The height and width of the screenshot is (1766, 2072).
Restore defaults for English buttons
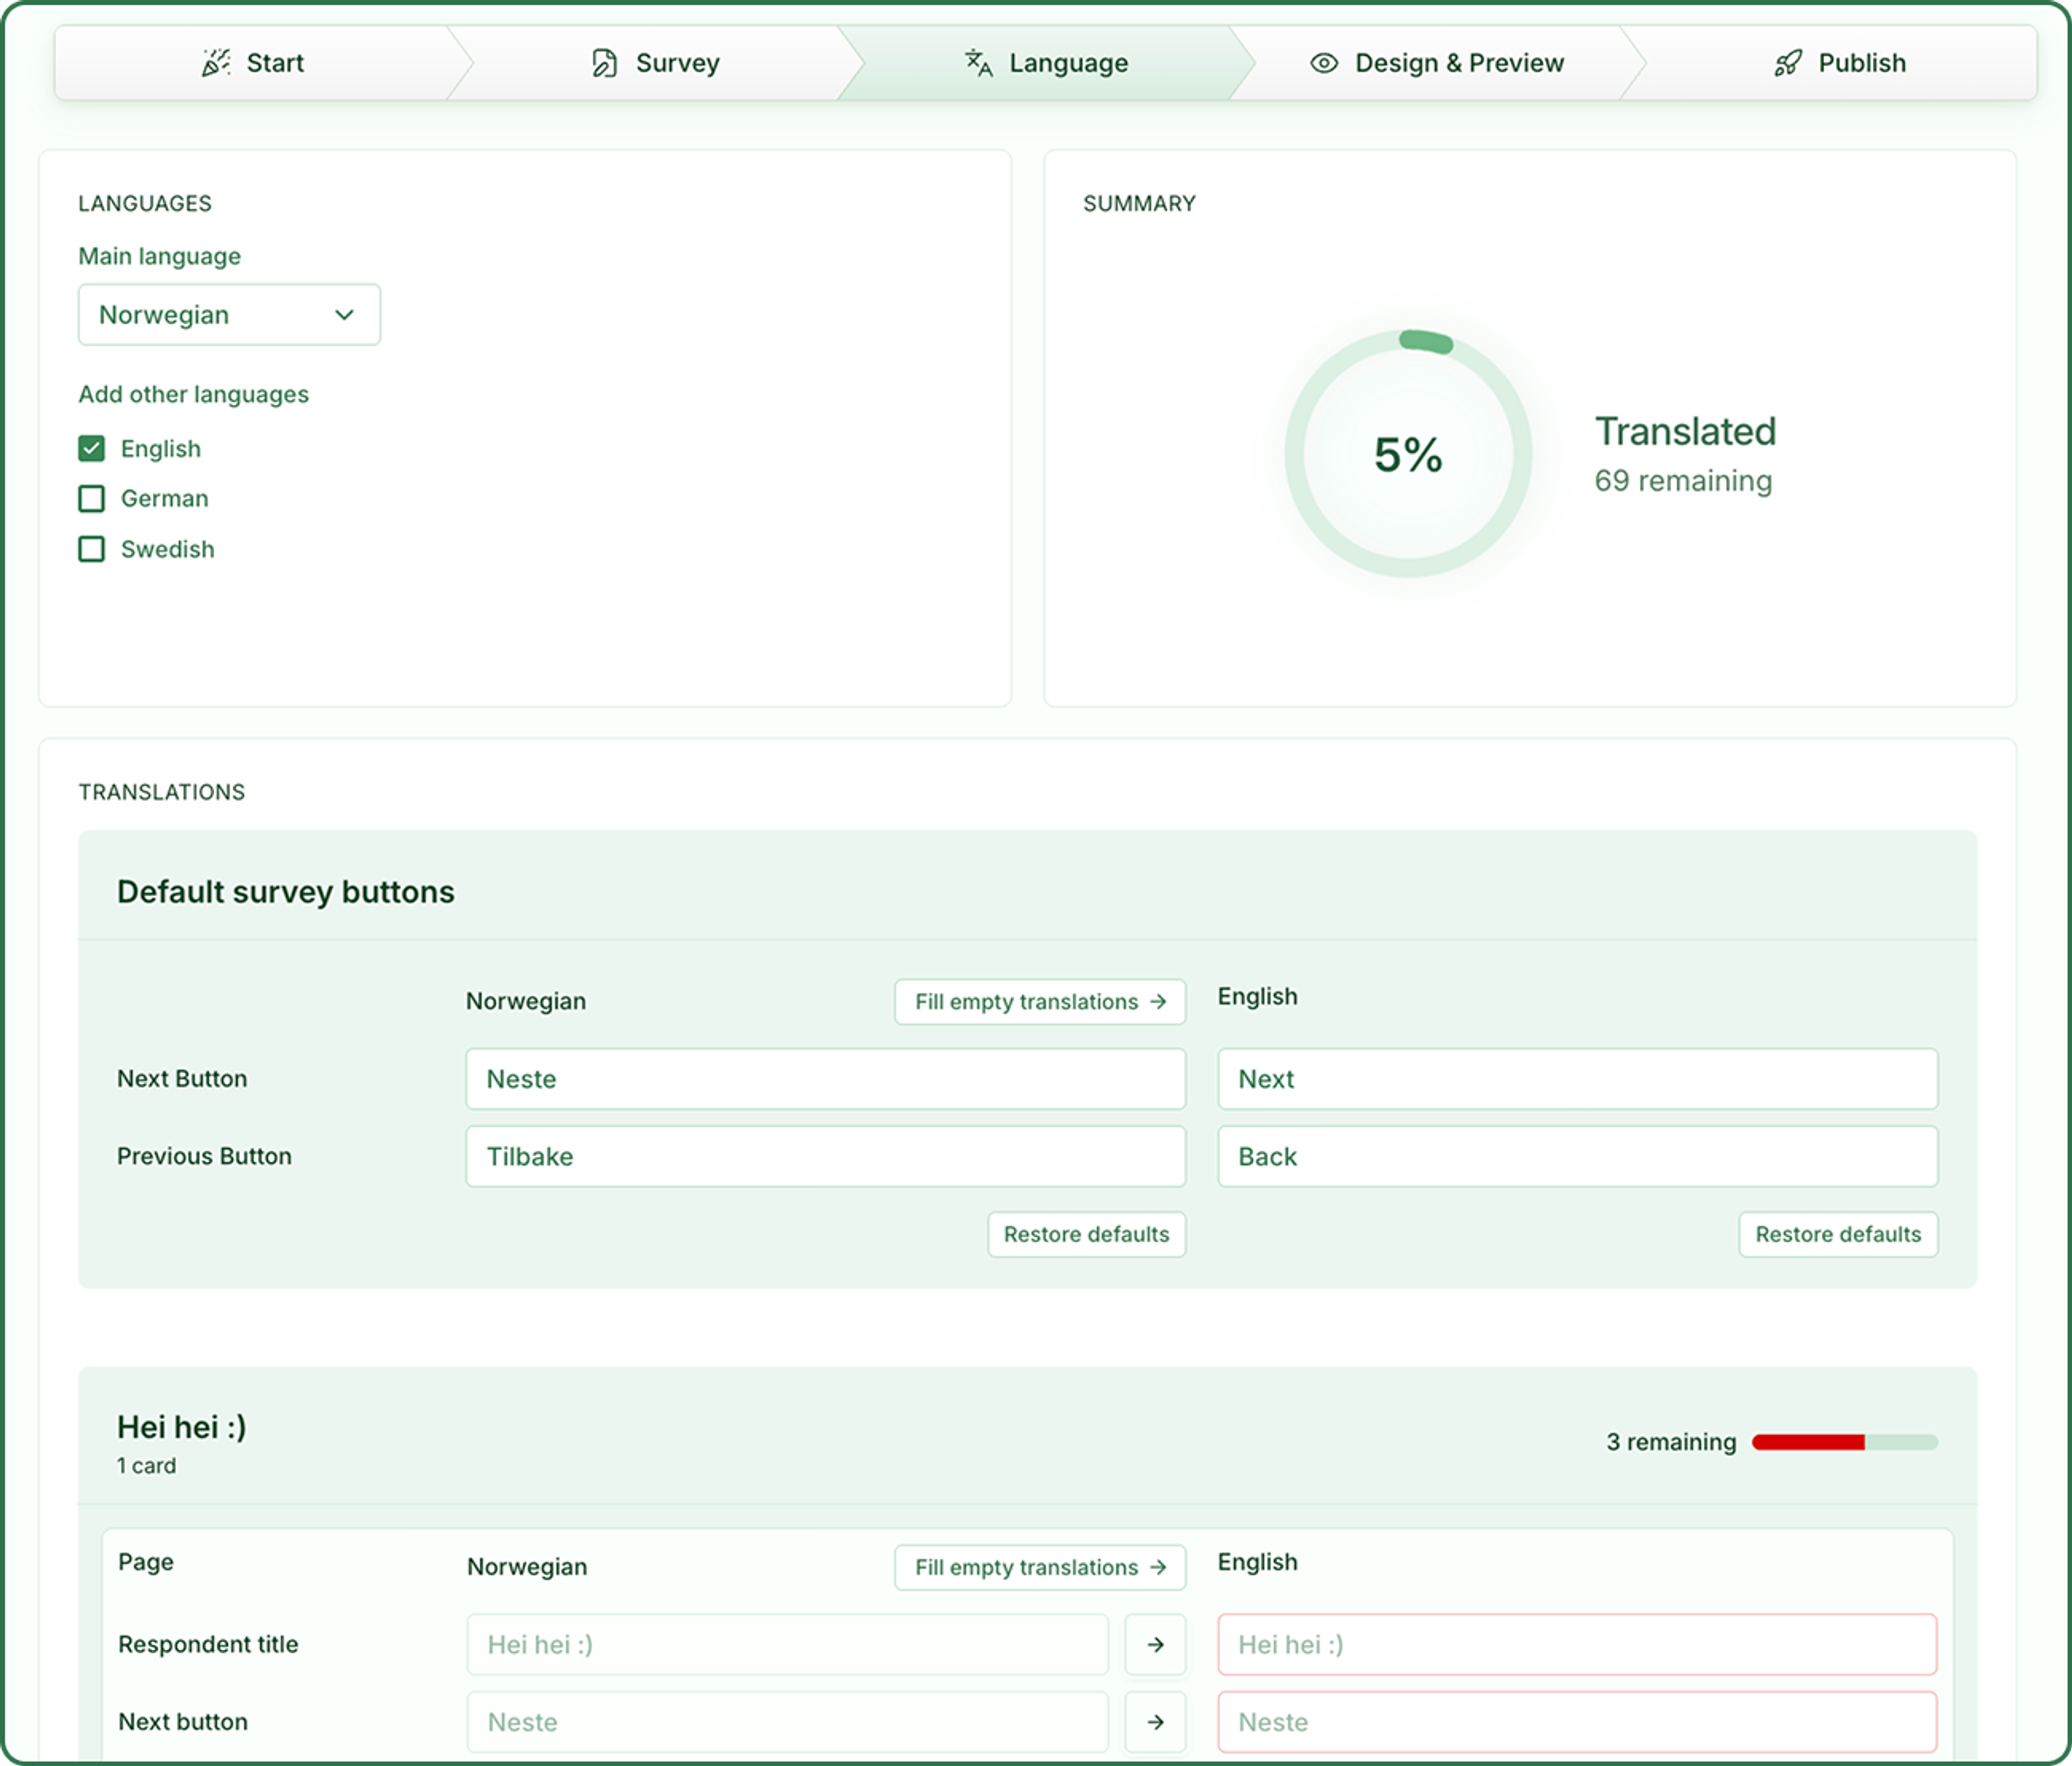(x=1838, y=1234)
